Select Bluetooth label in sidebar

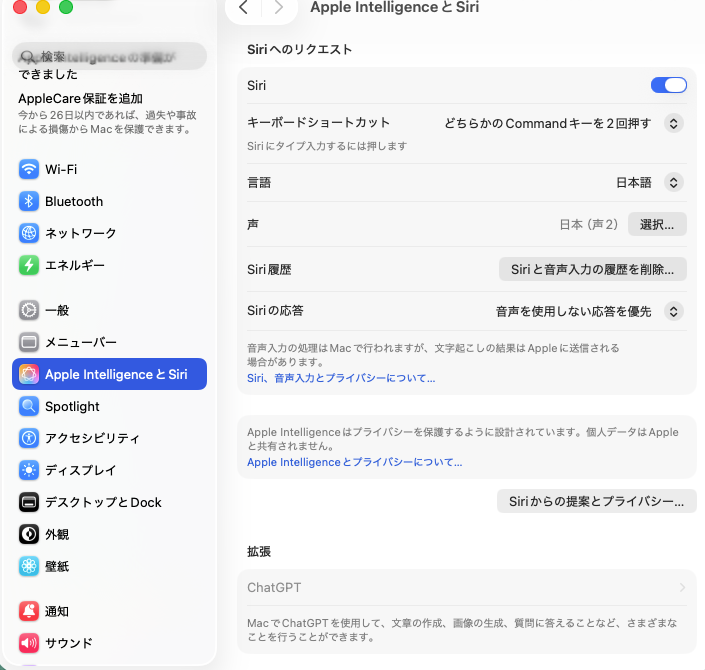tap(74, 201)
